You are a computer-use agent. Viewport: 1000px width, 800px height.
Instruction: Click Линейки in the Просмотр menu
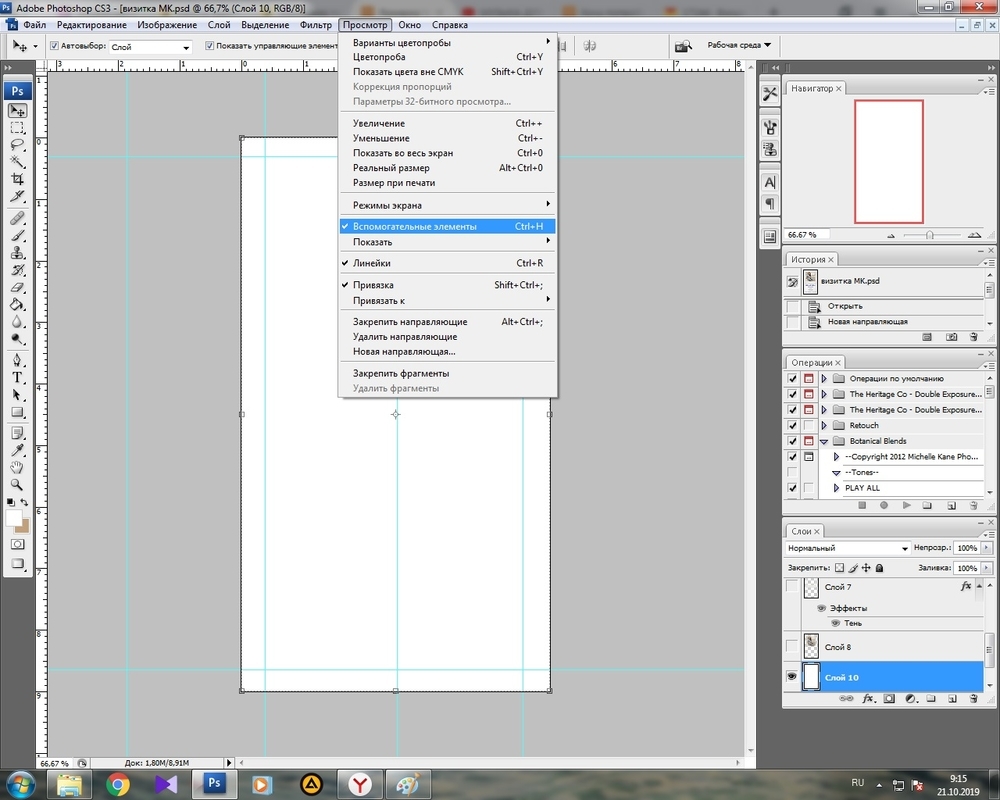click(x=372, y=264)
